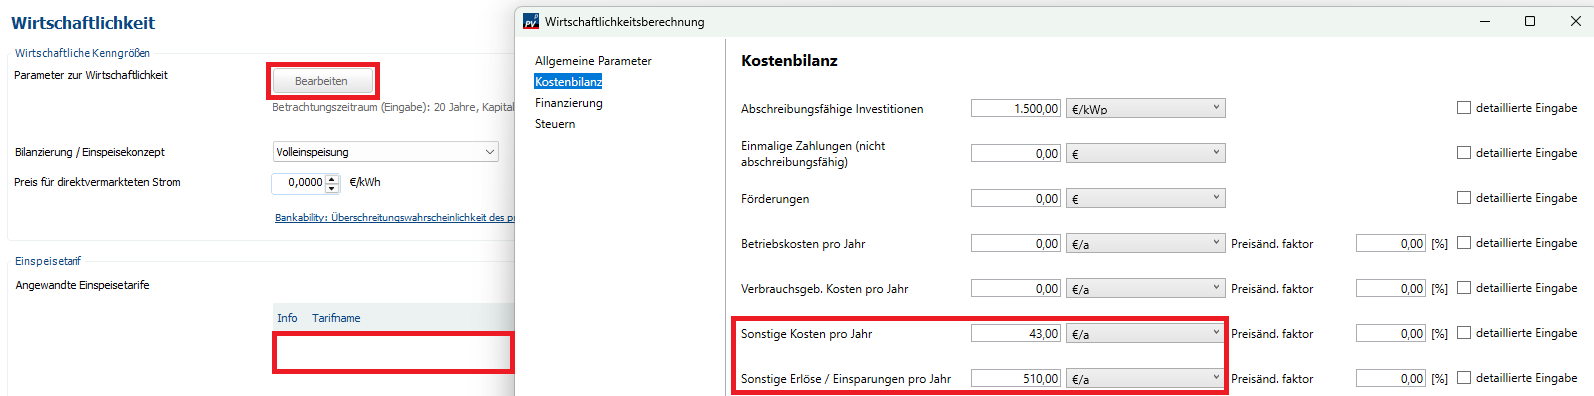
Task: Expand the Bilanzierung Volleinspeisung dropdown
Action: tap(386, 152)
